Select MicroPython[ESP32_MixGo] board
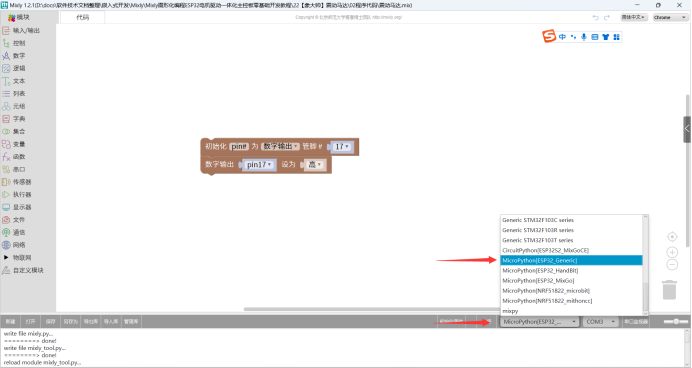692x368 pixels. (x=571, y=281)
